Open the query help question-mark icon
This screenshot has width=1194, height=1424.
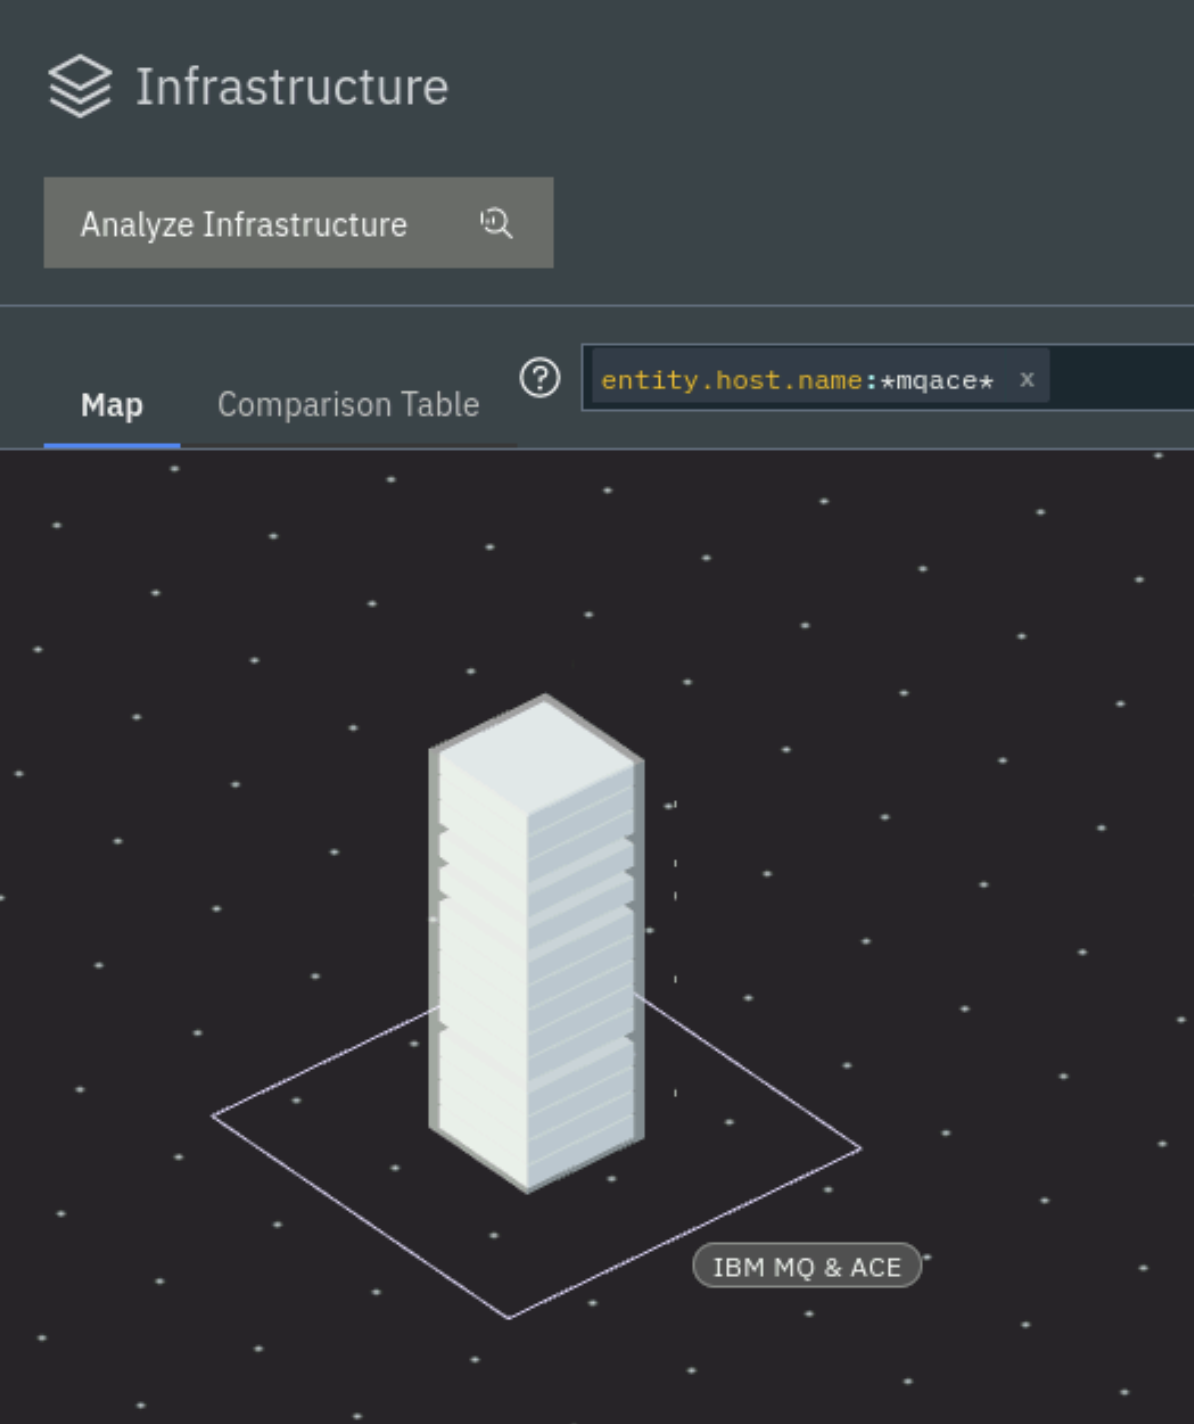[540, 378]
